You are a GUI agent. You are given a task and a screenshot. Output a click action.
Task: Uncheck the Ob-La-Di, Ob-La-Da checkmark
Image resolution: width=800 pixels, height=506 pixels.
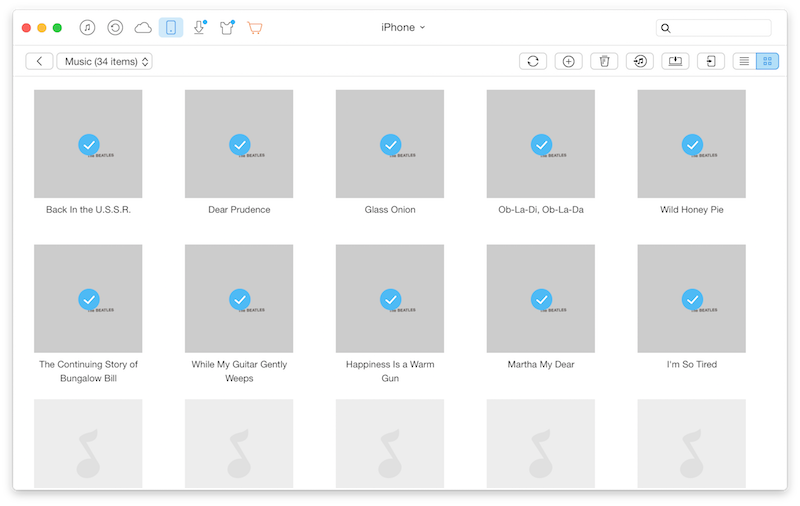pyautogui.click(x=541, y=145)
